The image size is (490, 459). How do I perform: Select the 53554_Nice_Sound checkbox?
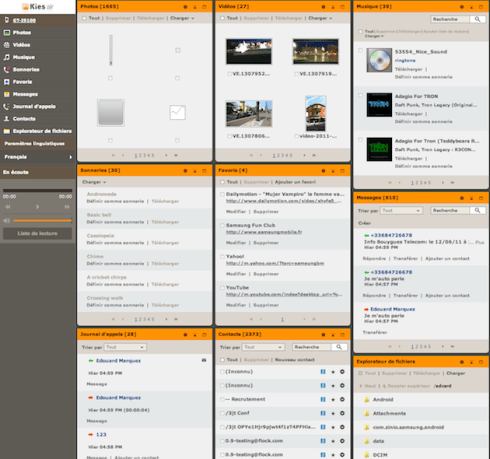(x=360, y=50)
